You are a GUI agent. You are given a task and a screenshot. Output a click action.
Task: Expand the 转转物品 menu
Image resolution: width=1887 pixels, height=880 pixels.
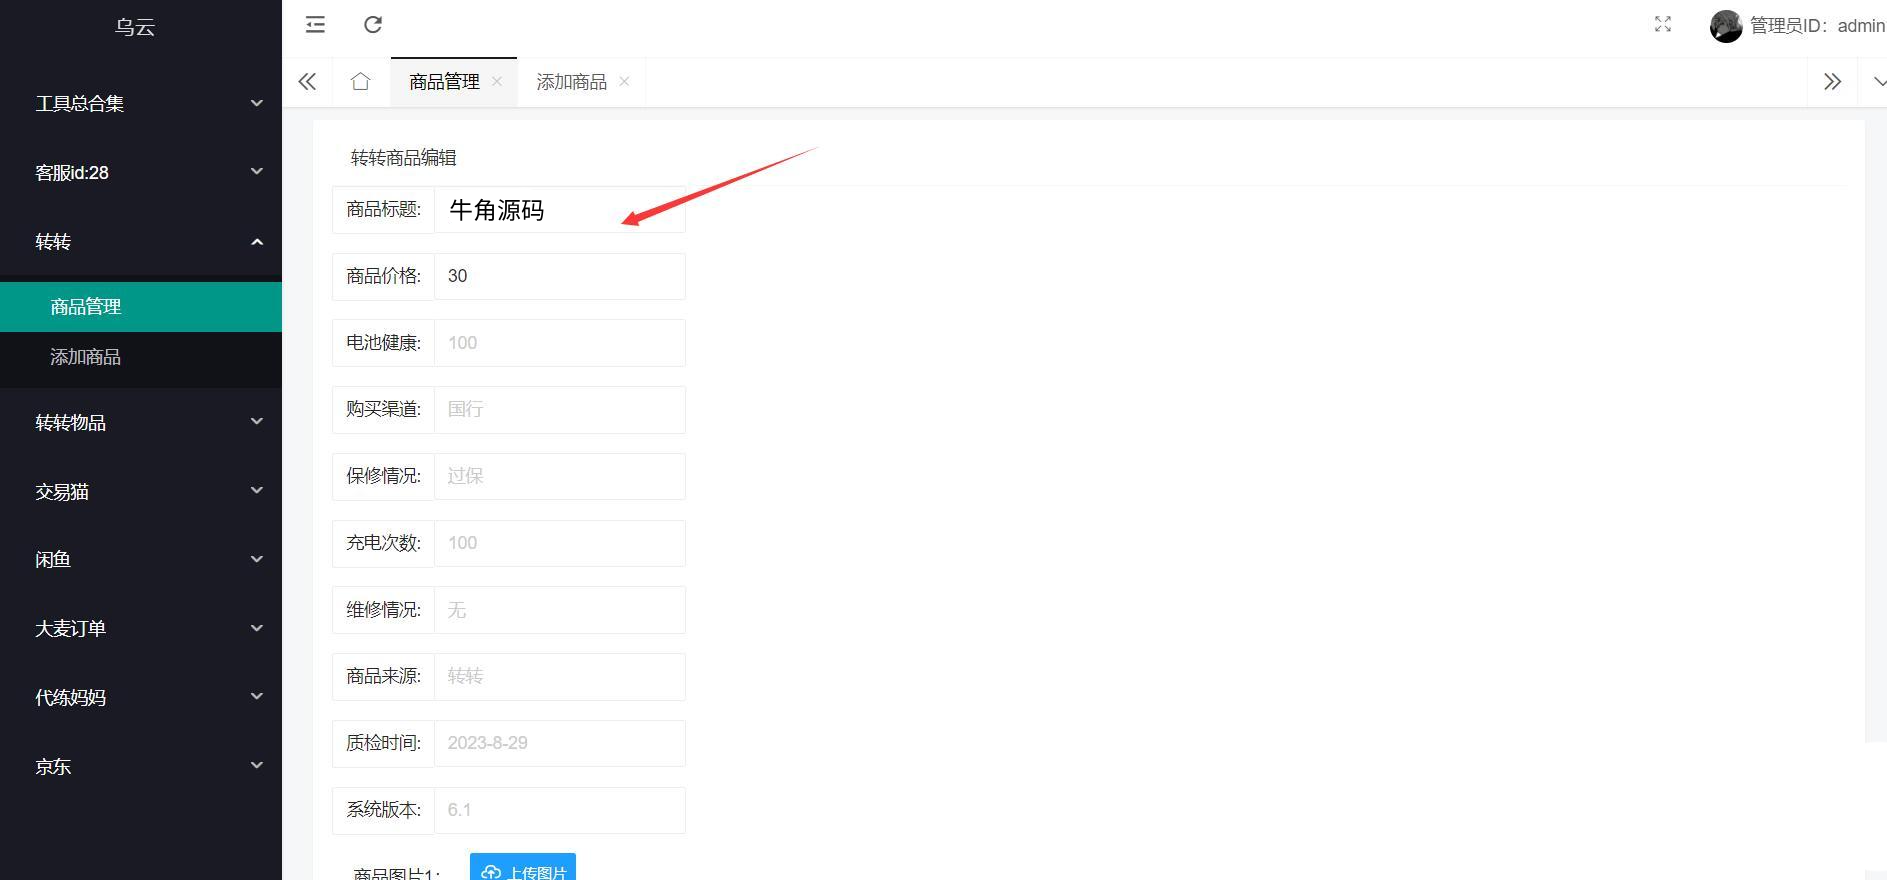click(141, 422)
